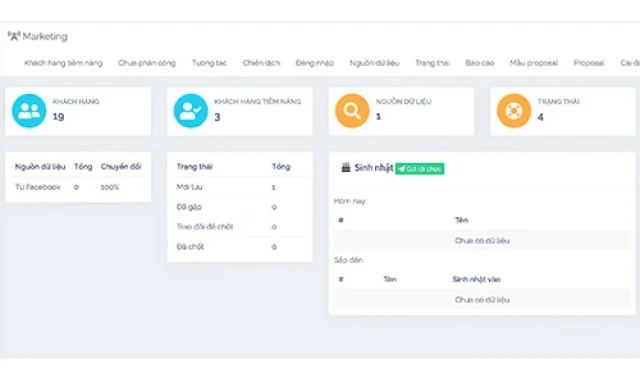This screenshot has width=640, height=373.
Task: Click the Mới lưu status row
Action: click(x=240, y=187)
